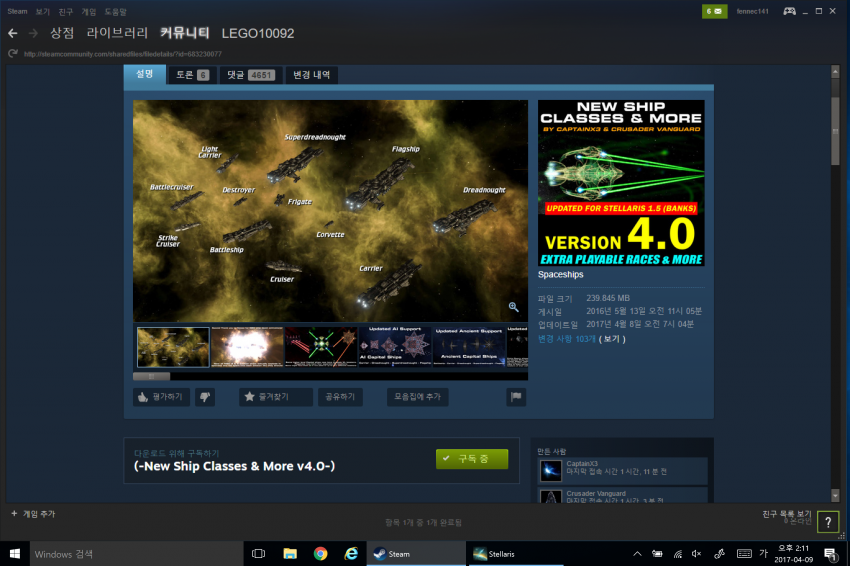Image resolution: width=850 pixels, height=566 pixels.
Task: Add to favorites with star button
Action: (x=276, y=397)
